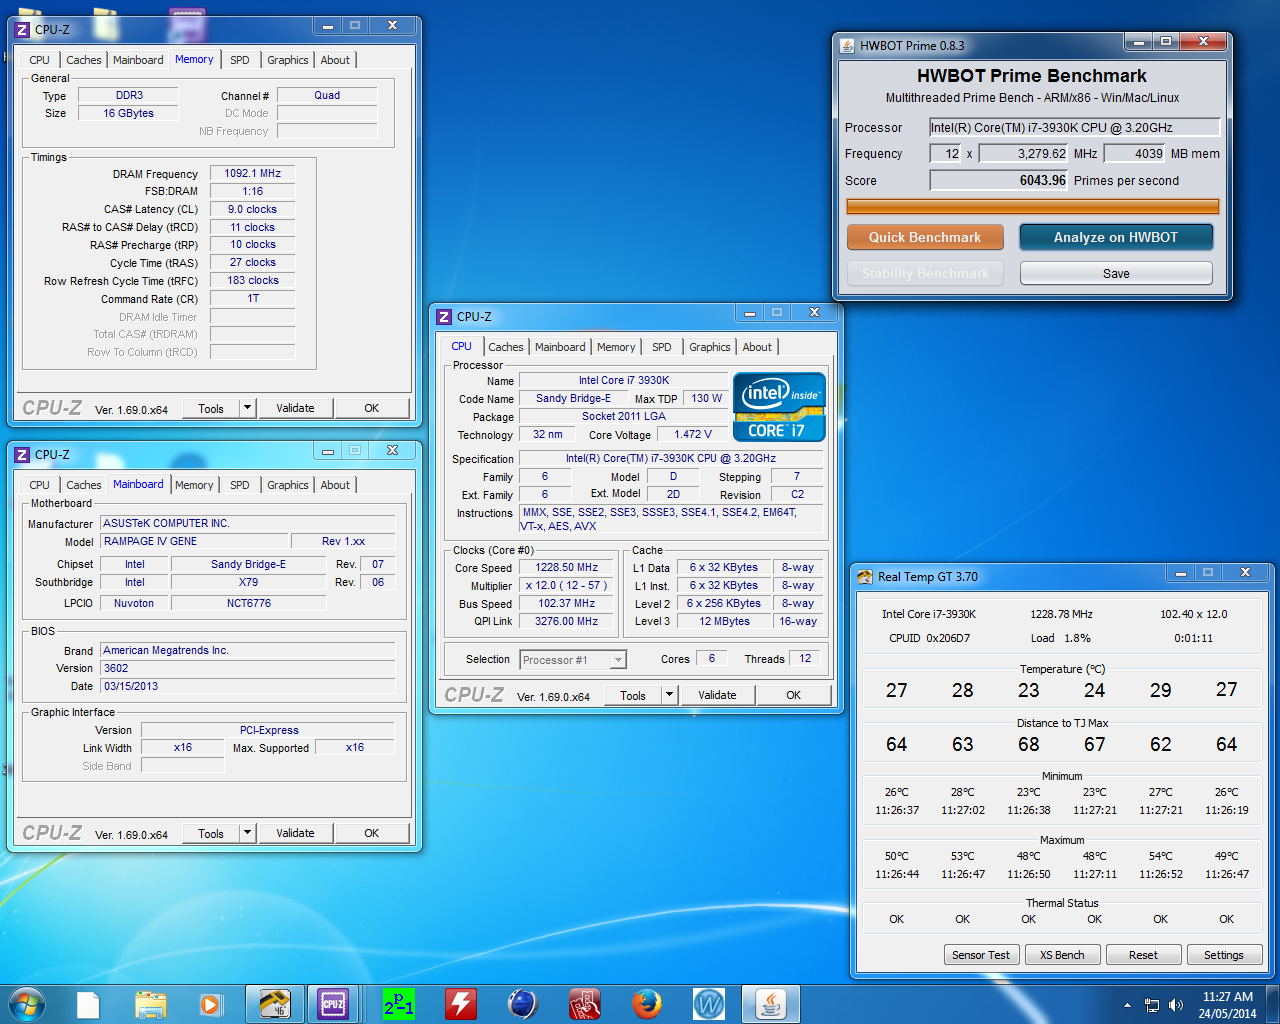
Task: Expand Tools dropdown arrow in CPU-Z processor window
Action: [670, 695]
